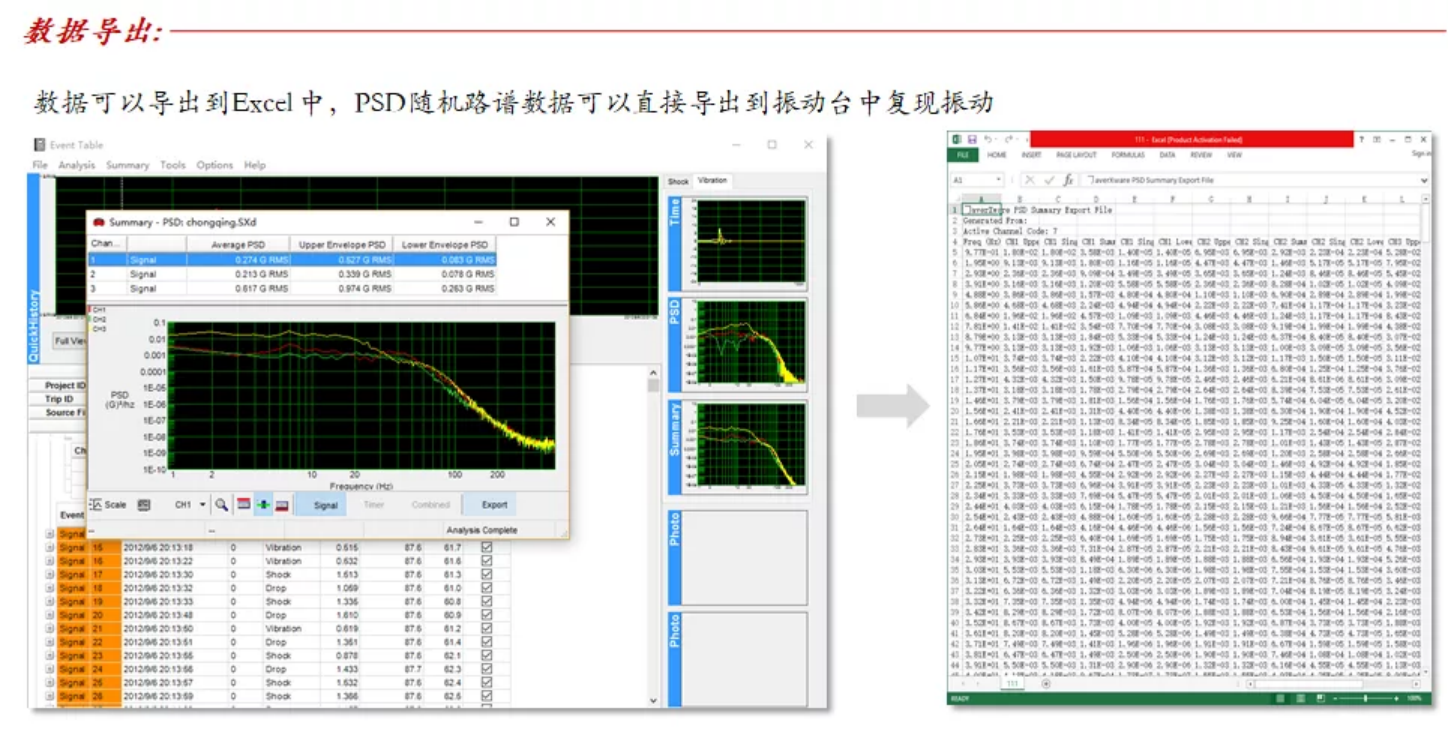Click the Excel formula bar enter checkmark

point(1049,180)
